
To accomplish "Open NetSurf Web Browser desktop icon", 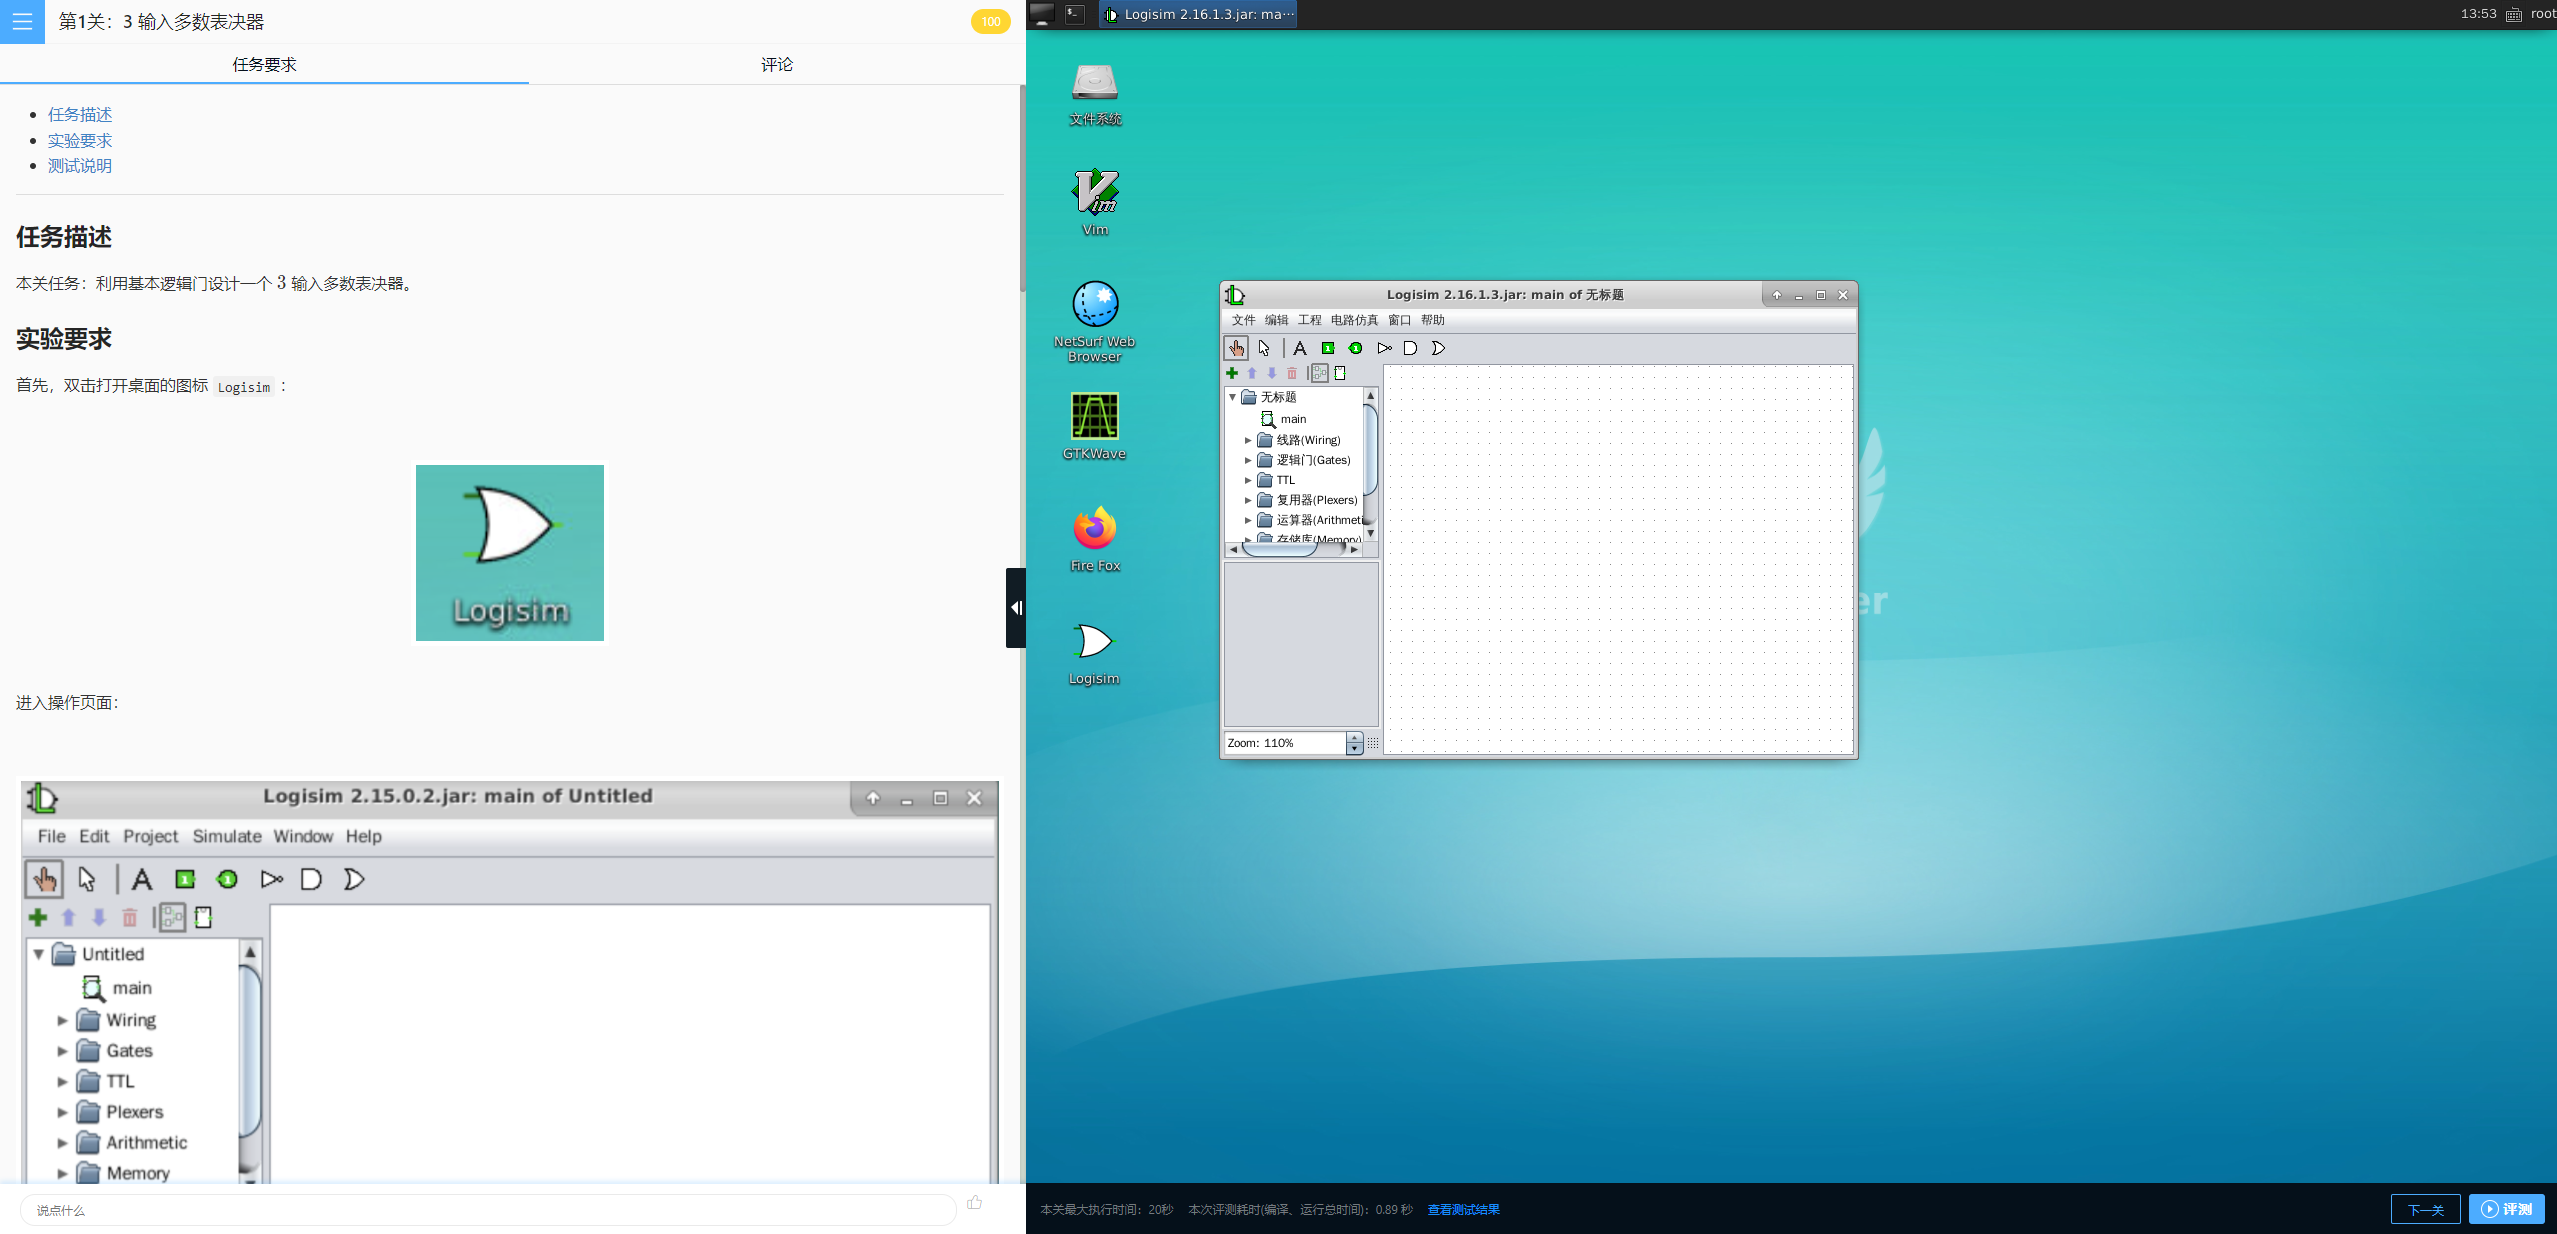I will [1095, 322].
